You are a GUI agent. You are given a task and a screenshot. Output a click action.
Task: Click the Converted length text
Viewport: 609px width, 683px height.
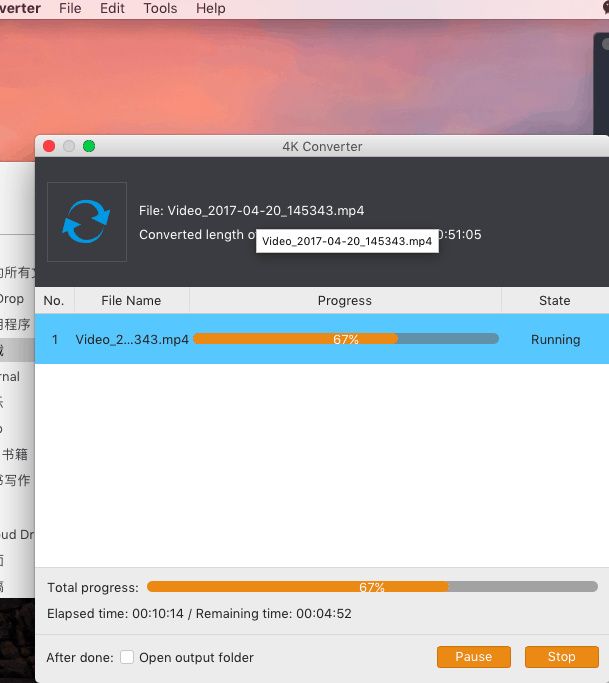pos(197,234)
